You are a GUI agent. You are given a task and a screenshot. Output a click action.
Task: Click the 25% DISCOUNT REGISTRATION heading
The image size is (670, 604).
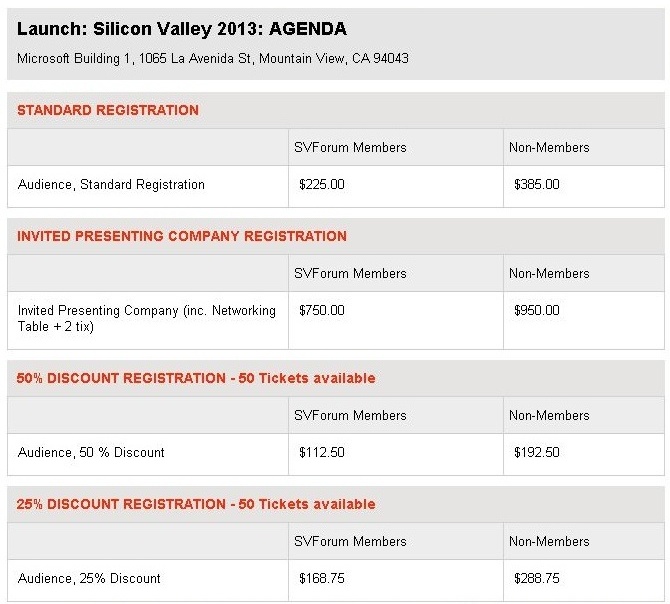[196, 505]
